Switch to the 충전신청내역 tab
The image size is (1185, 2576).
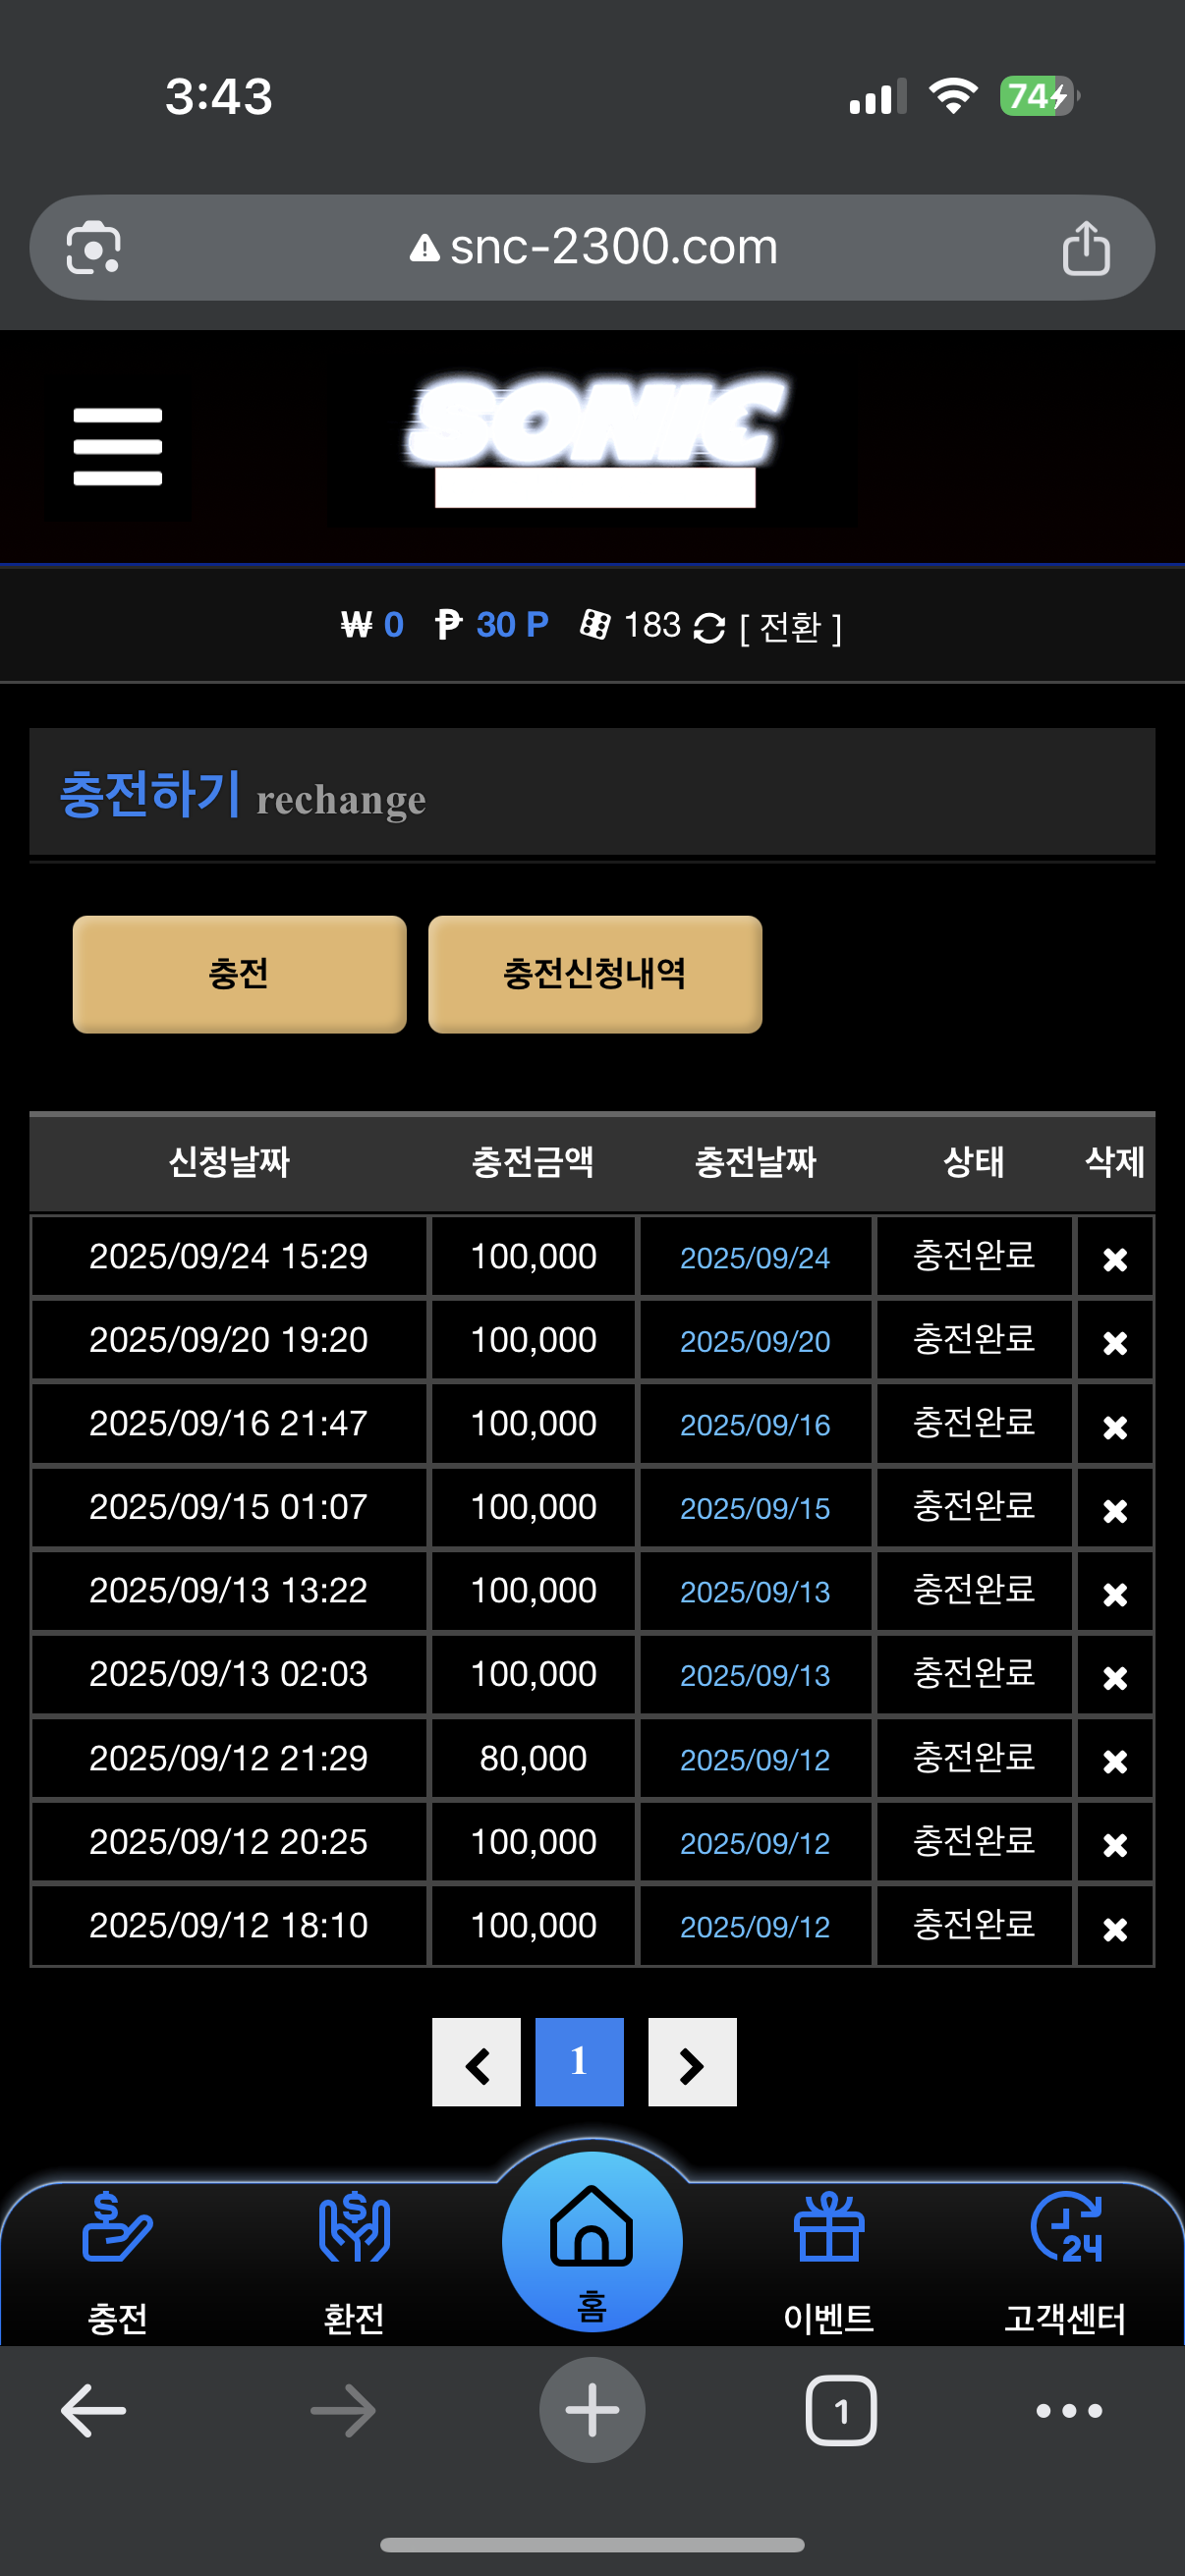pos(595,974)
